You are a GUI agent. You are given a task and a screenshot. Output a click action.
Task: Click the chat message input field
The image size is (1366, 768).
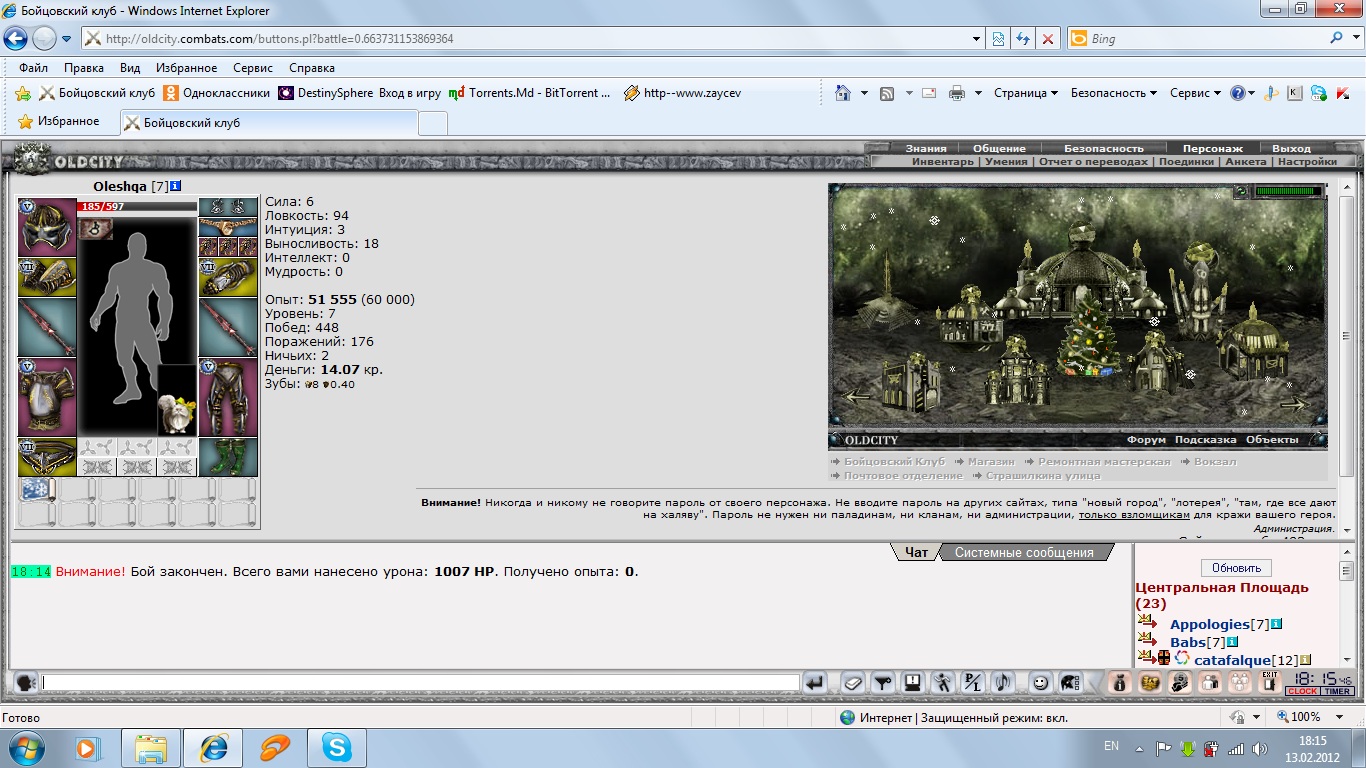(x=420, y=683)
